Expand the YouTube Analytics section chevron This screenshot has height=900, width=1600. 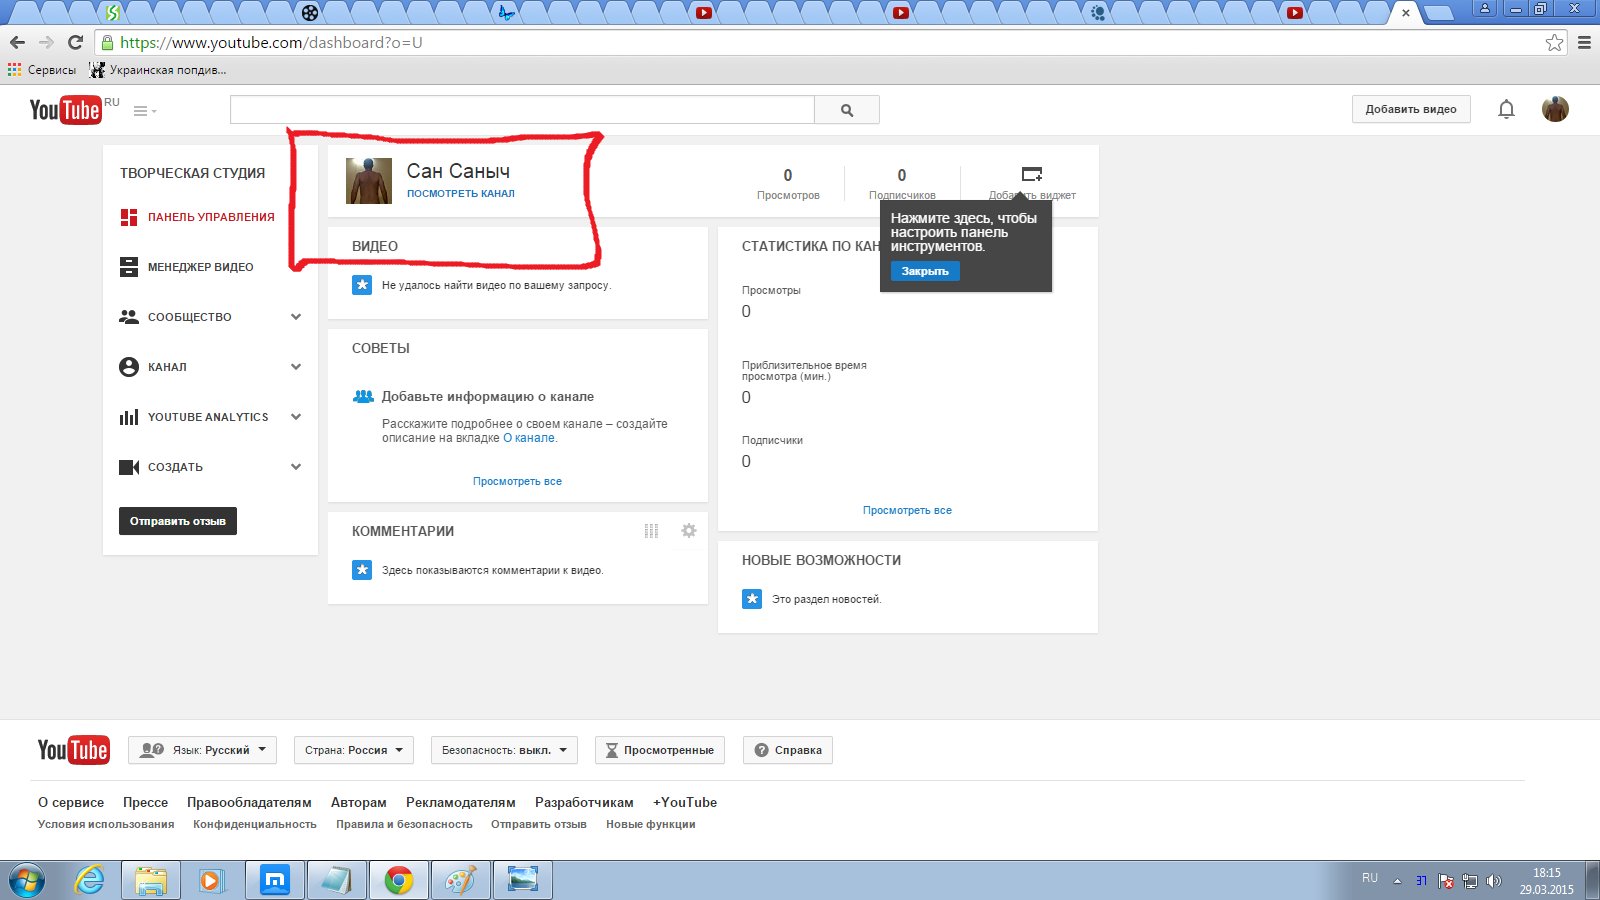pyautogui.click(x=296, y=417)
